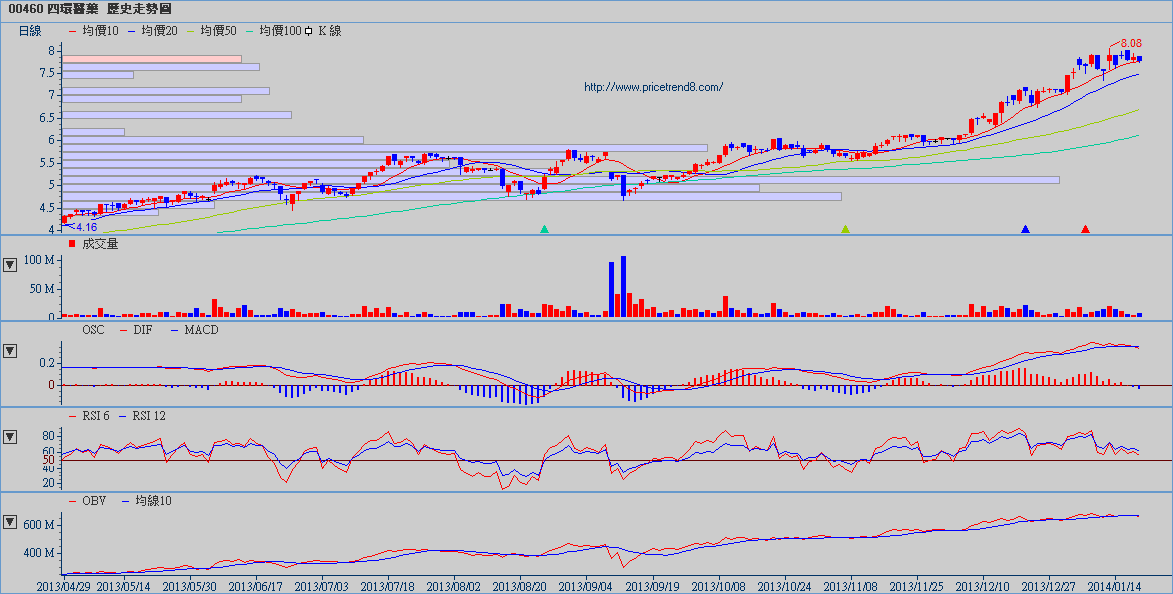Viewport: 1173px width, 594px height.
Task: Click the 4.16 low price label
Action: pyautogui.click(x=86, y=227)
